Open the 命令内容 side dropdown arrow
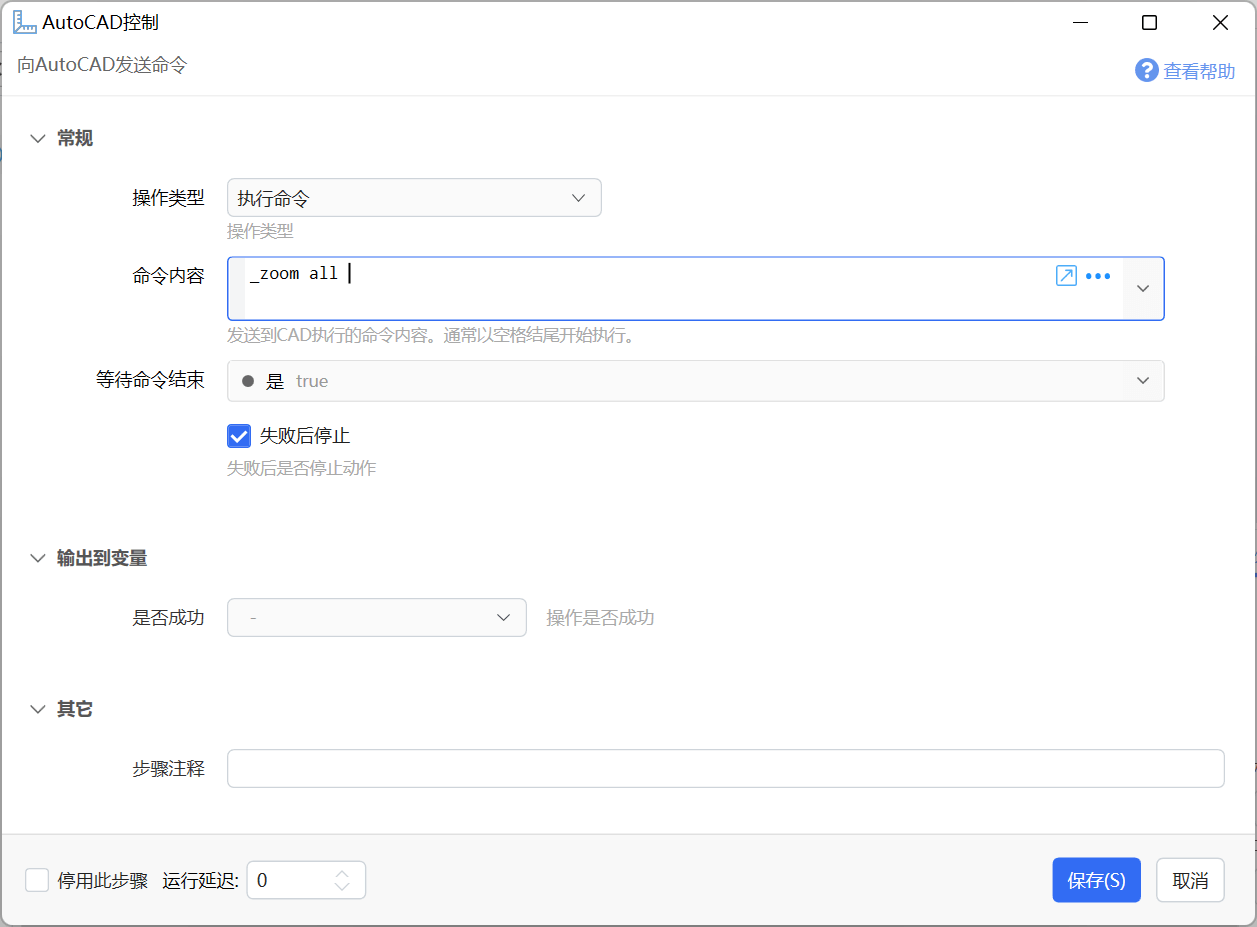 click(x=1143, y=288)
